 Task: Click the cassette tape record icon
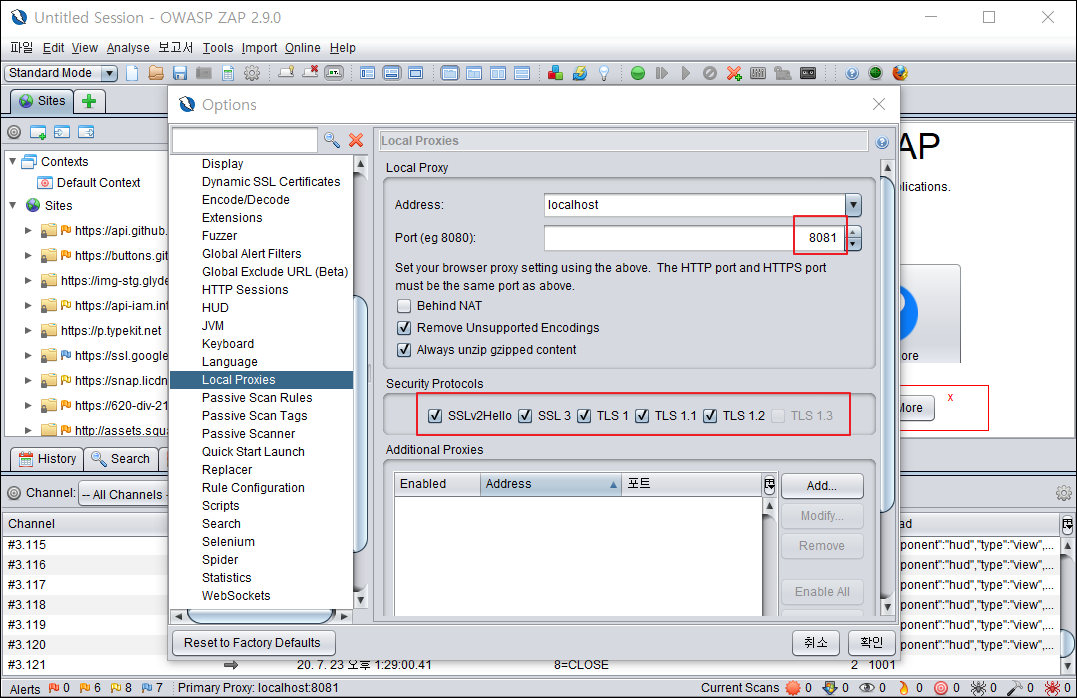click(x=808, y=73)
